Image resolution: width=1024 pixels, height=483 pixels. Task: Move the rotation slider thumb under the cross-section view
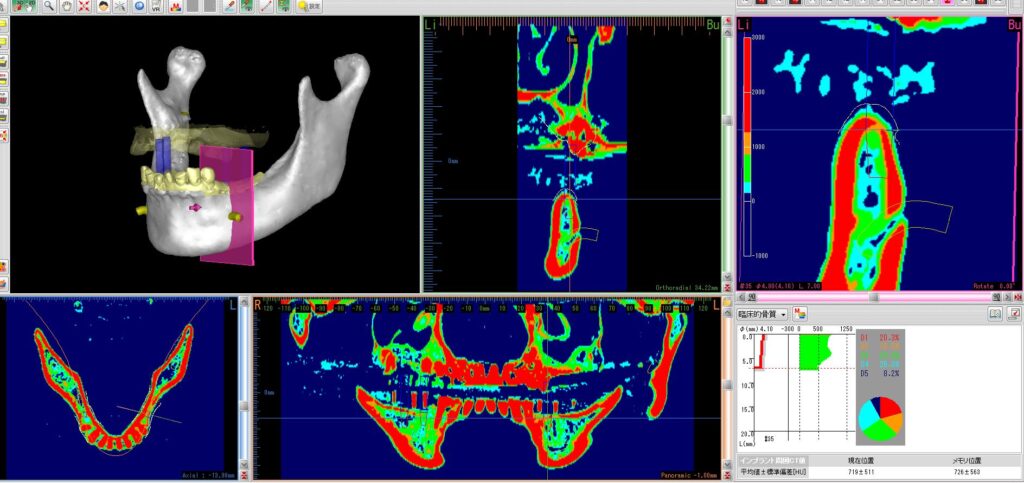pos(873,296)
